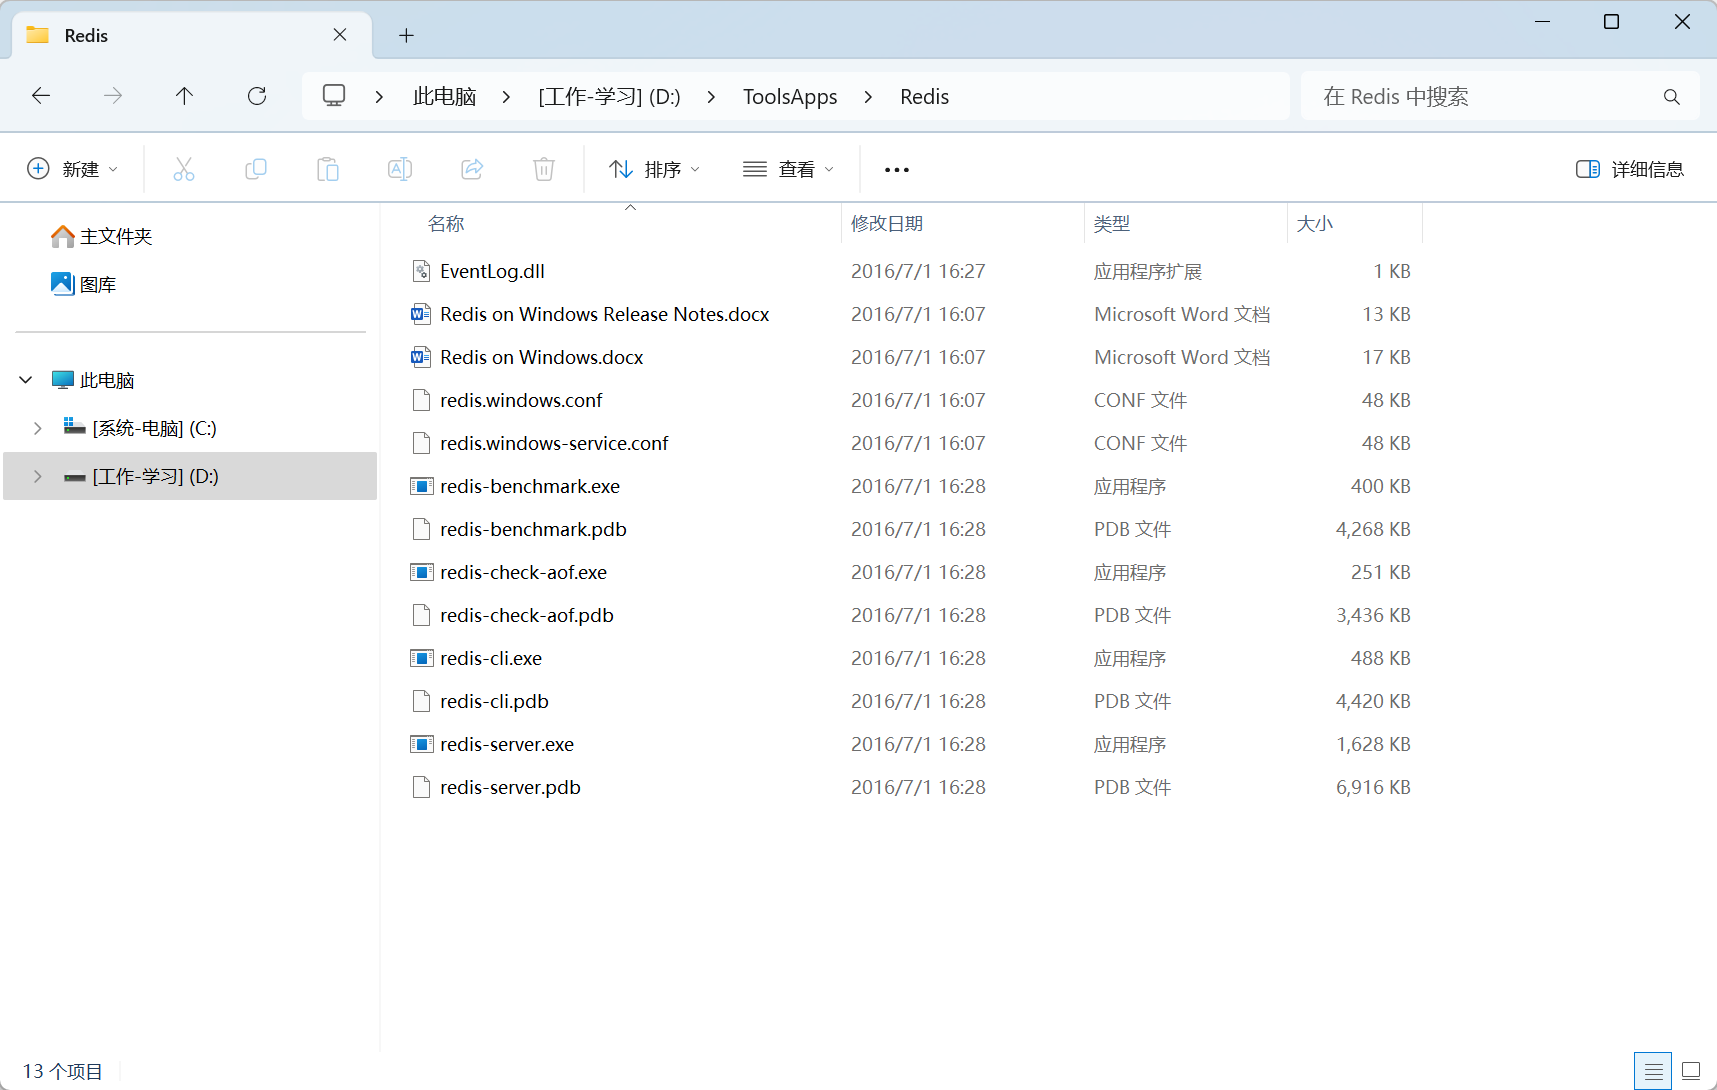
Task: Open the three-dots See more menu
Action: 897,170
